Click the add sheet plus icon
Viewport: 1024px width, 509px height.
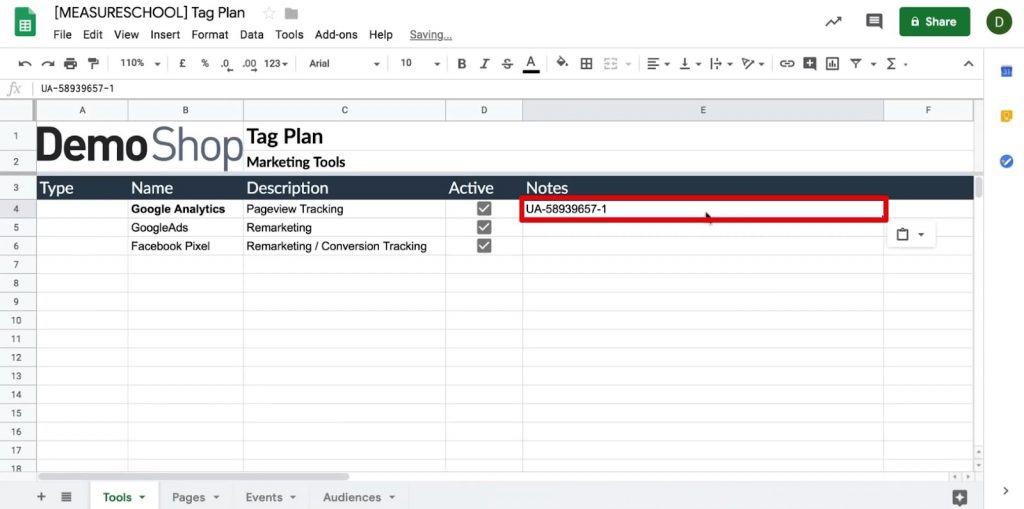[x=41, y=497]
